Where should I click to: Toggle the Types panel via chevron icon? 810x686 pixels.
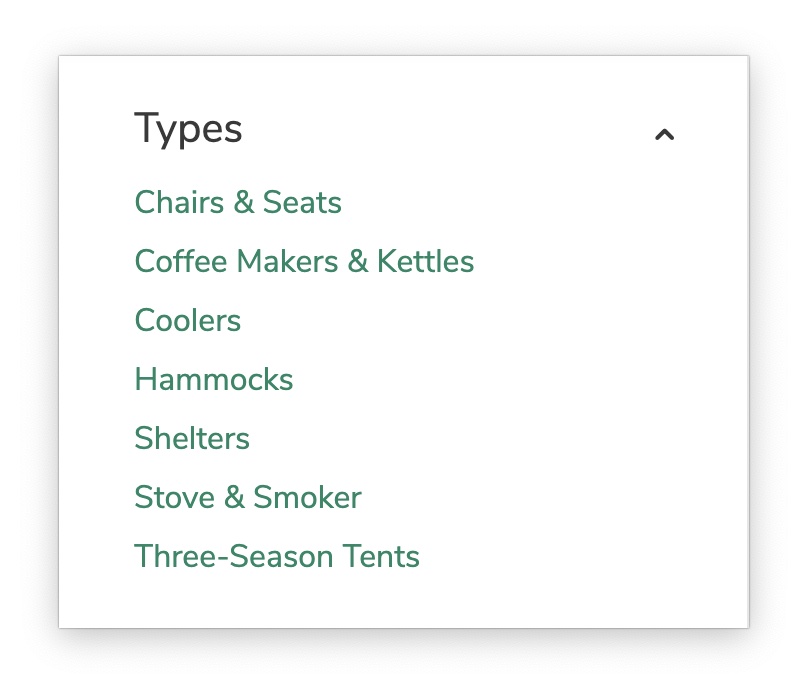pyautogui.click(x=664, y=134)
